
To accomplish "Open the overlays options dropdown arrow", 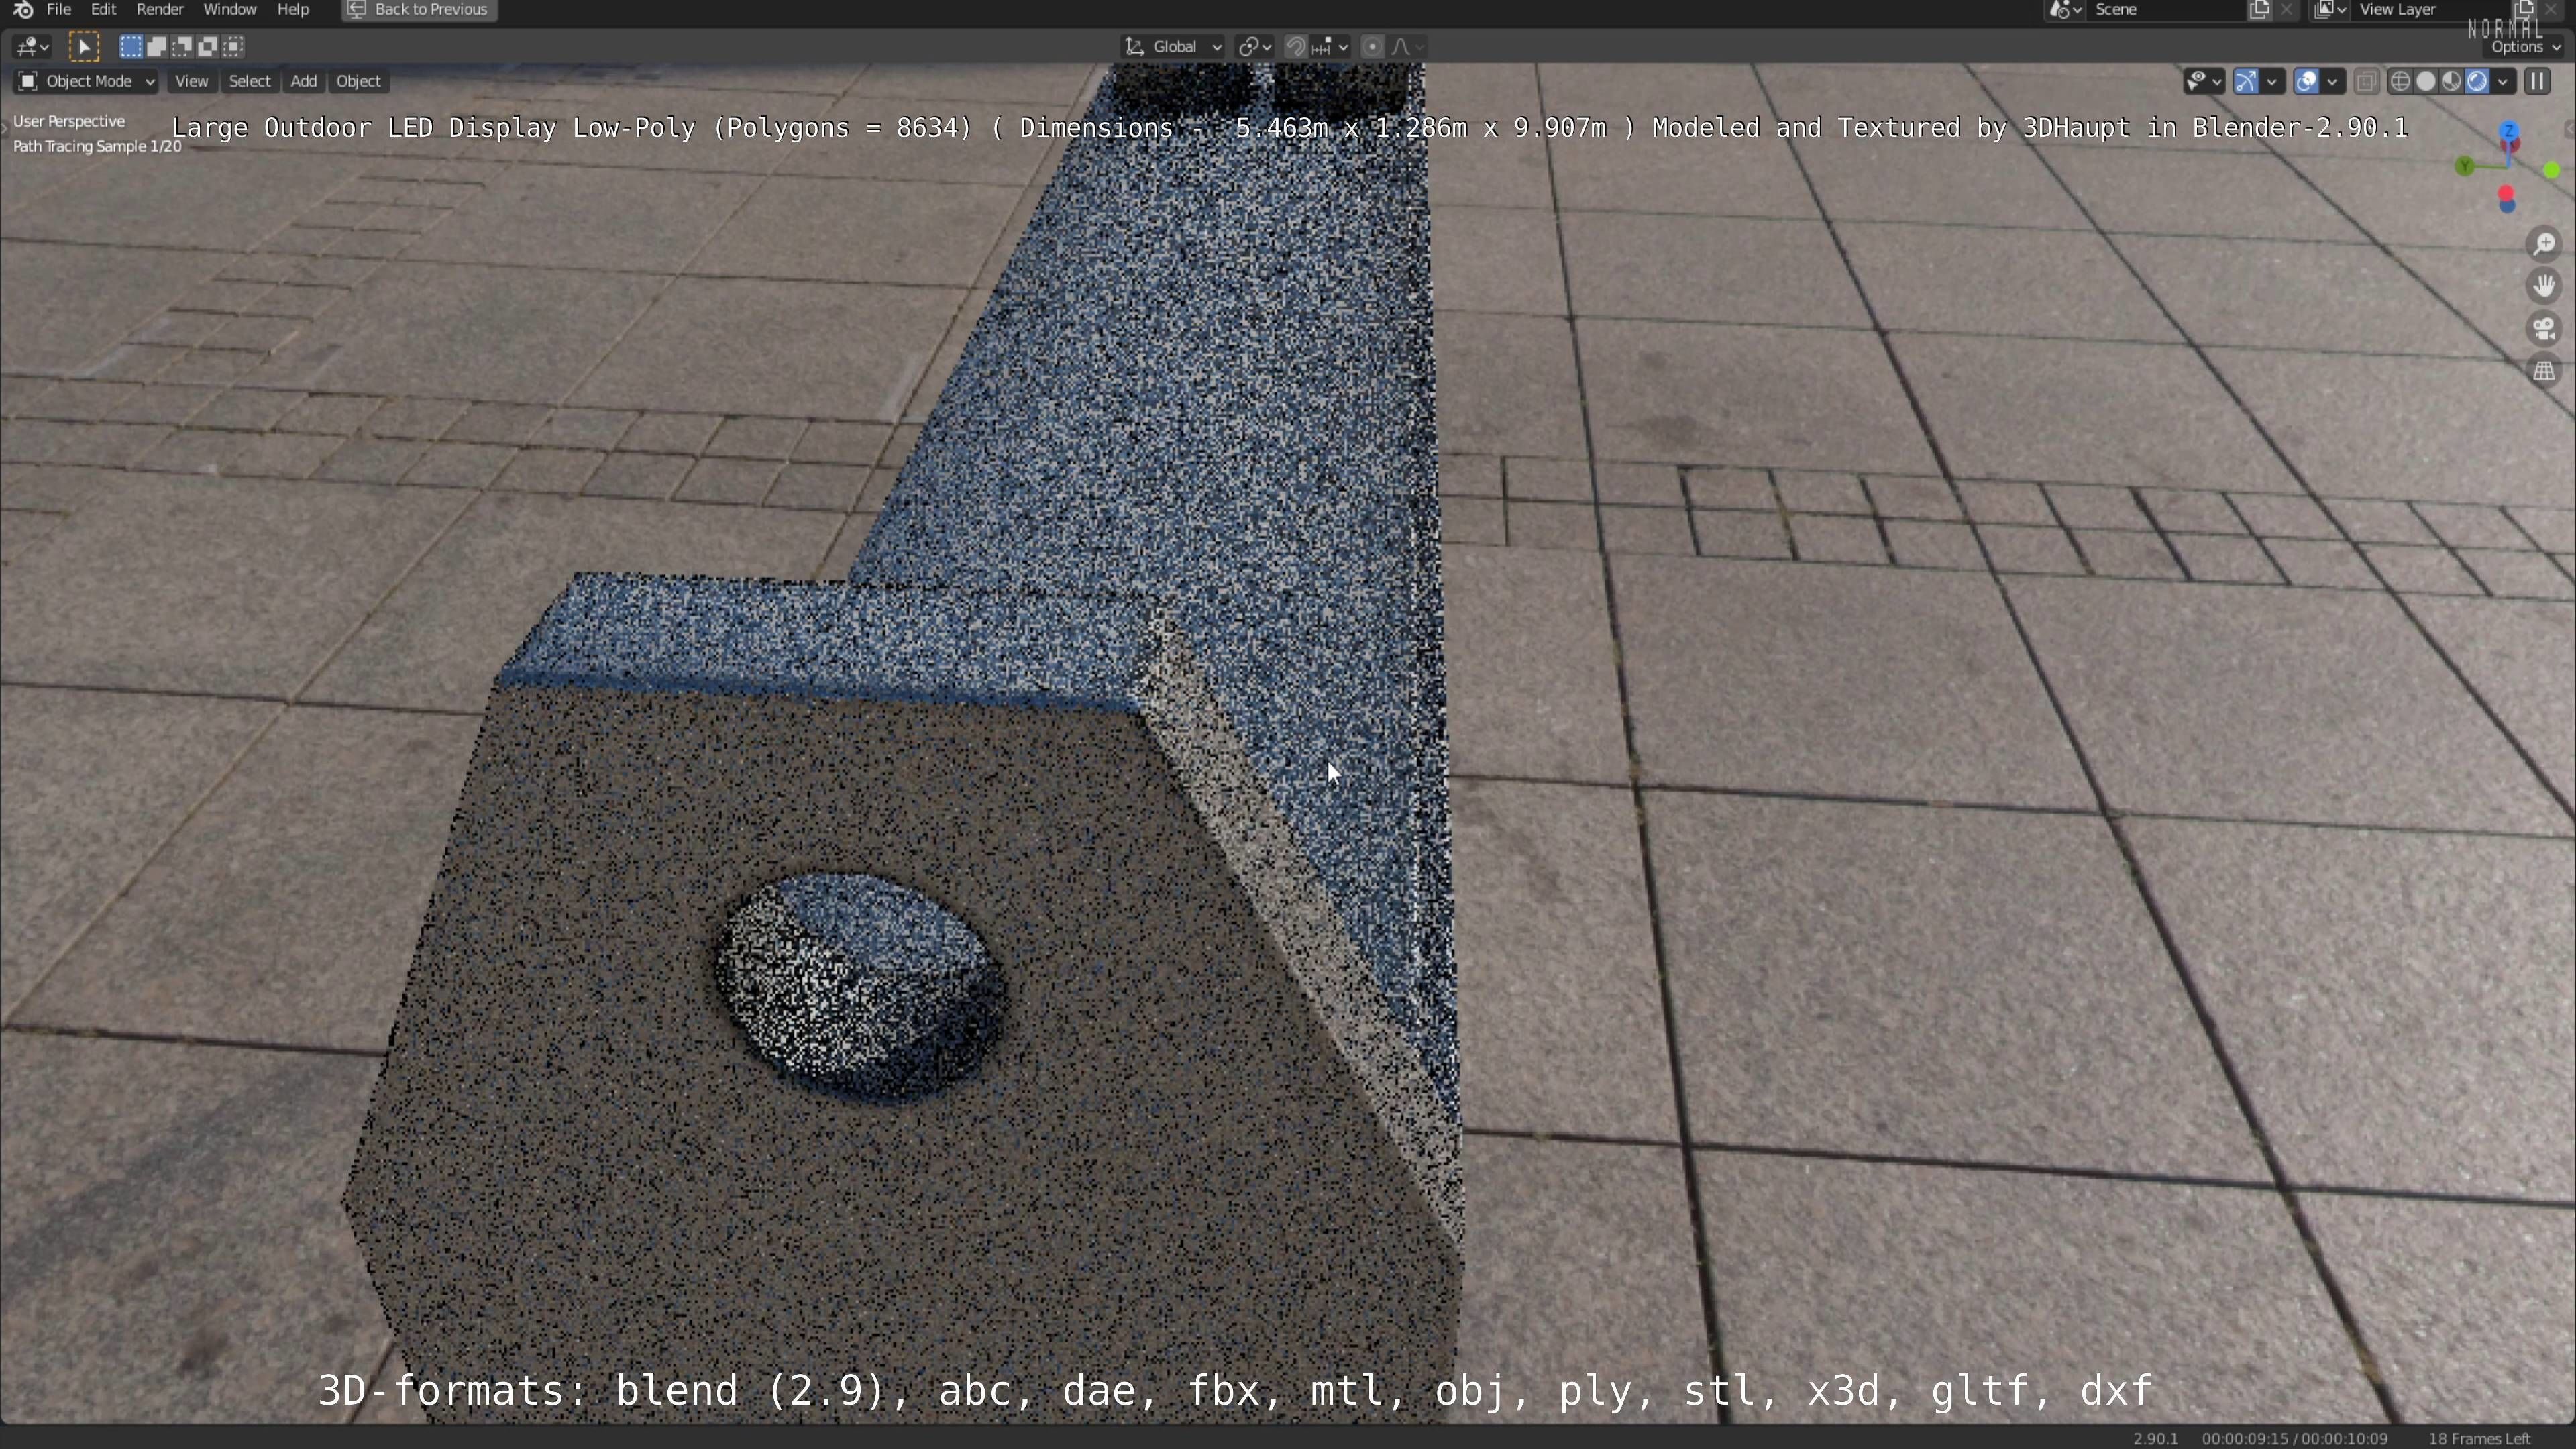I will pos(2332,81).
